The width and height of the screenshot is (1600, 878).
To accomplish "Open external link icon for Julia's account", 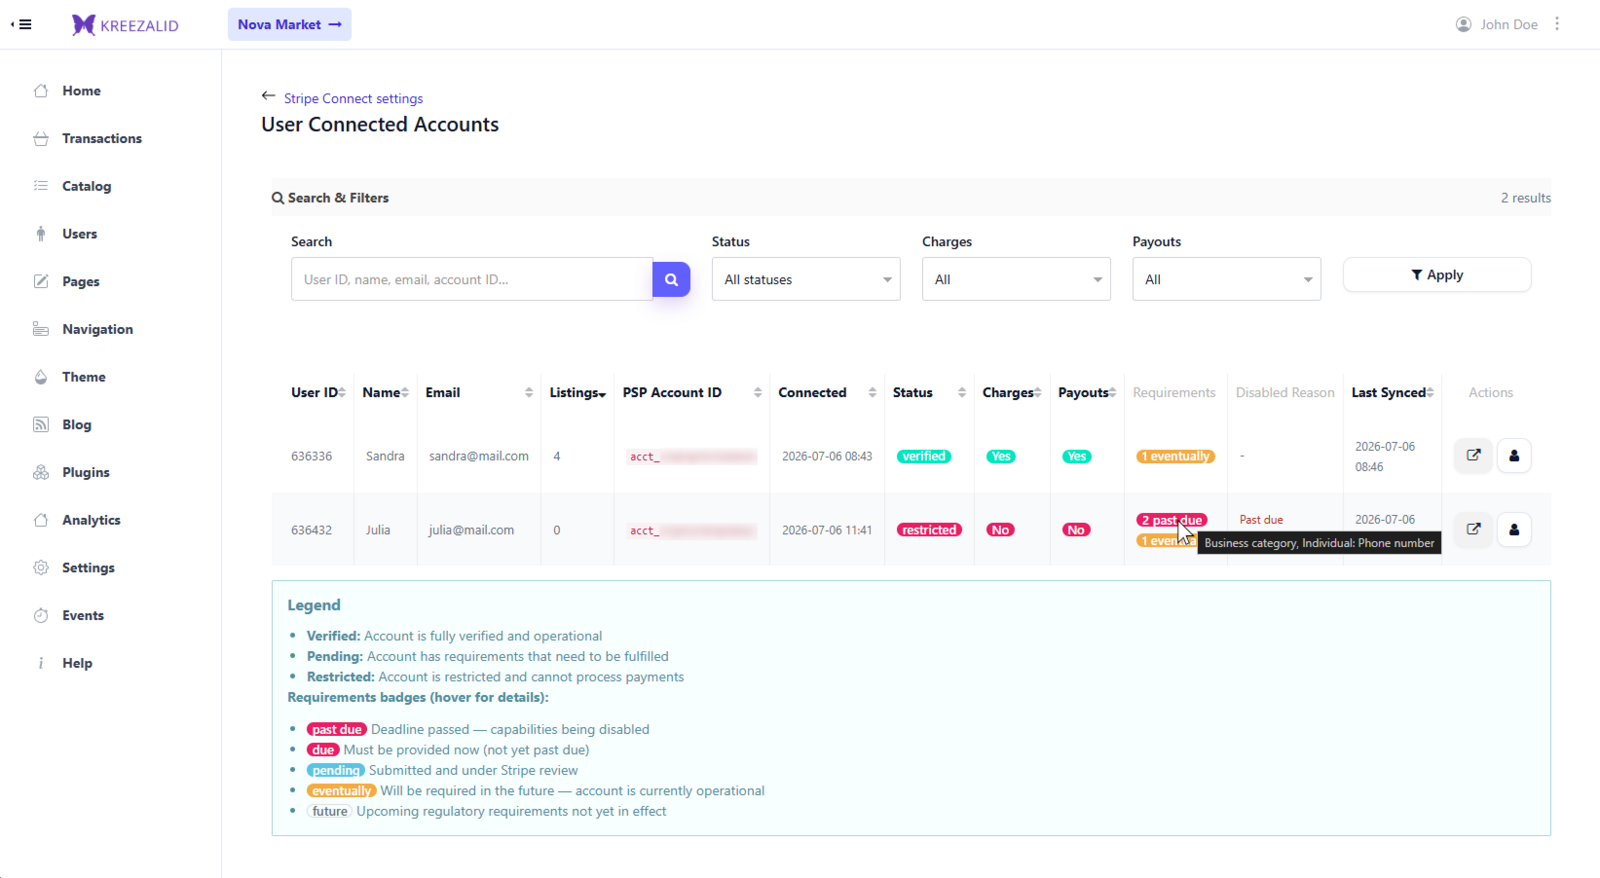I will coord(1473,529).
